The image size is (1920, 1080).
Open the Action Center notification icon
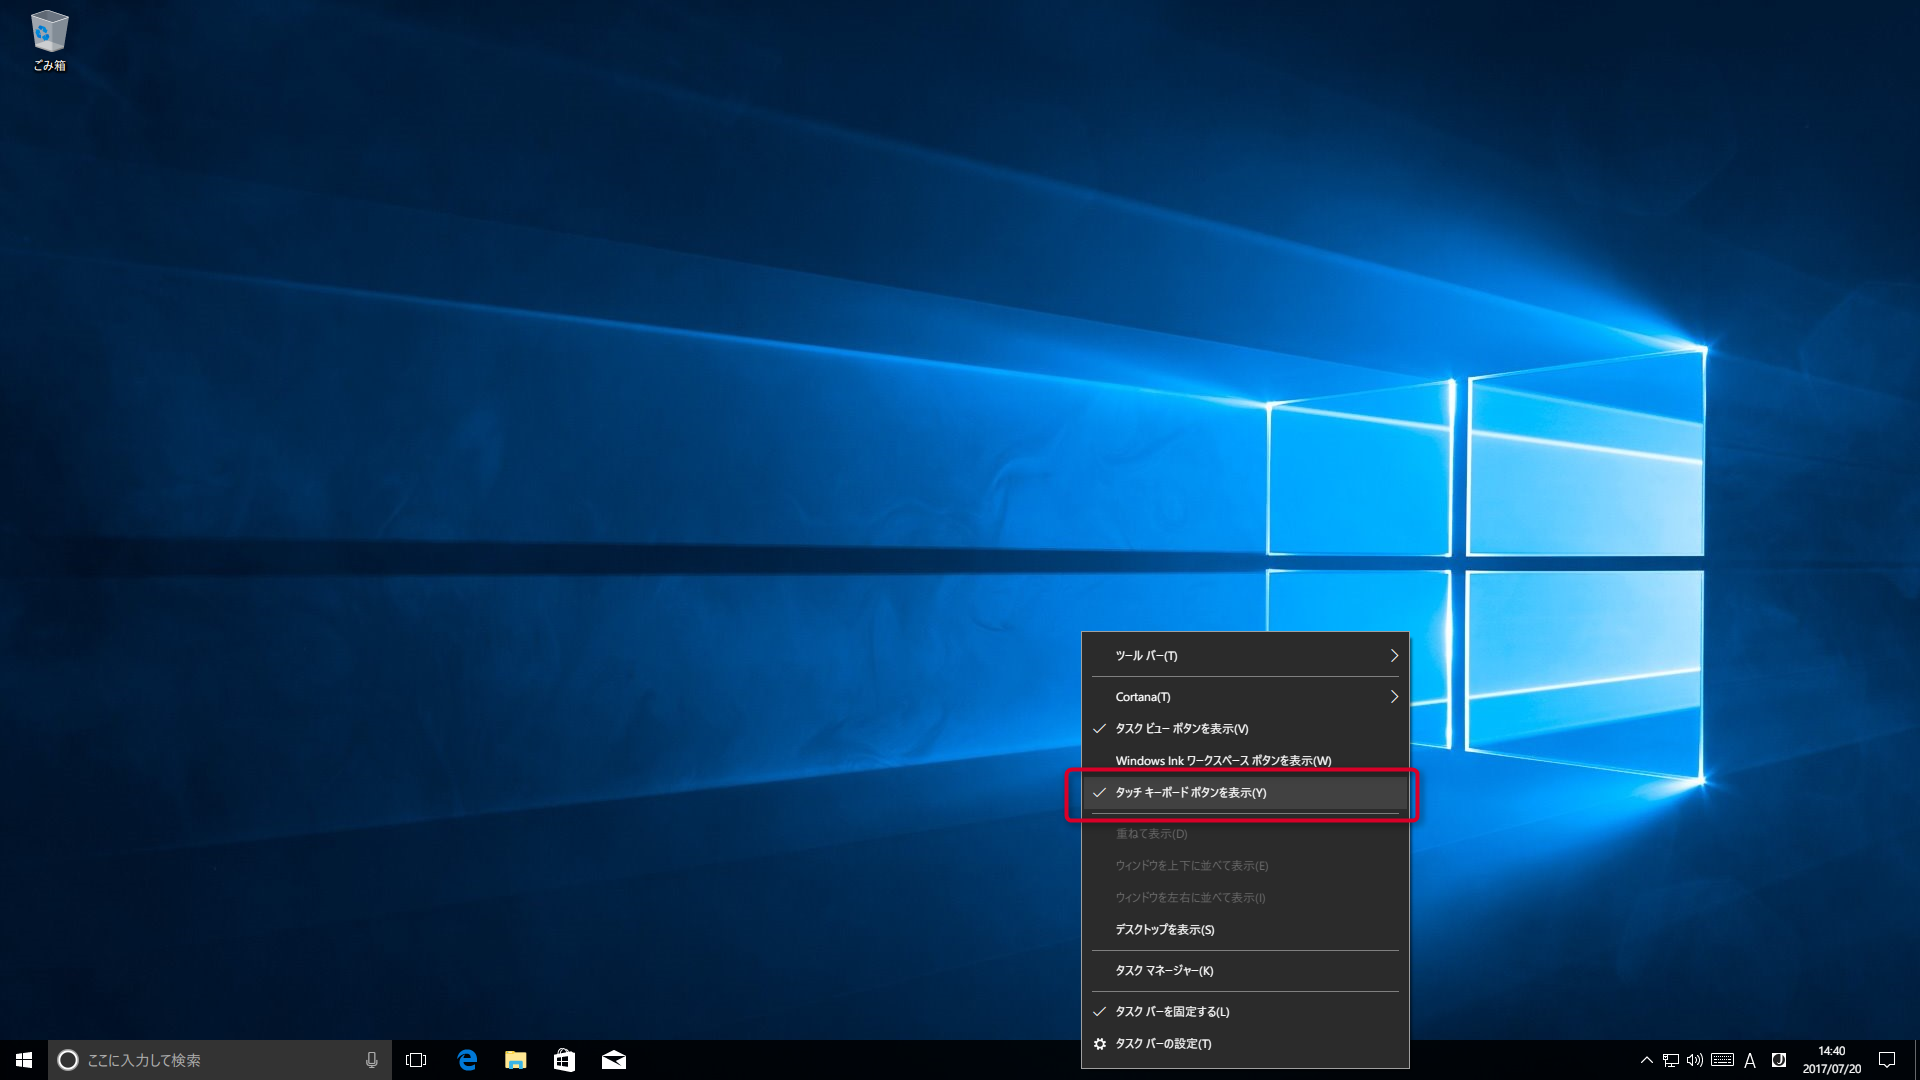coord(1901,1059)
